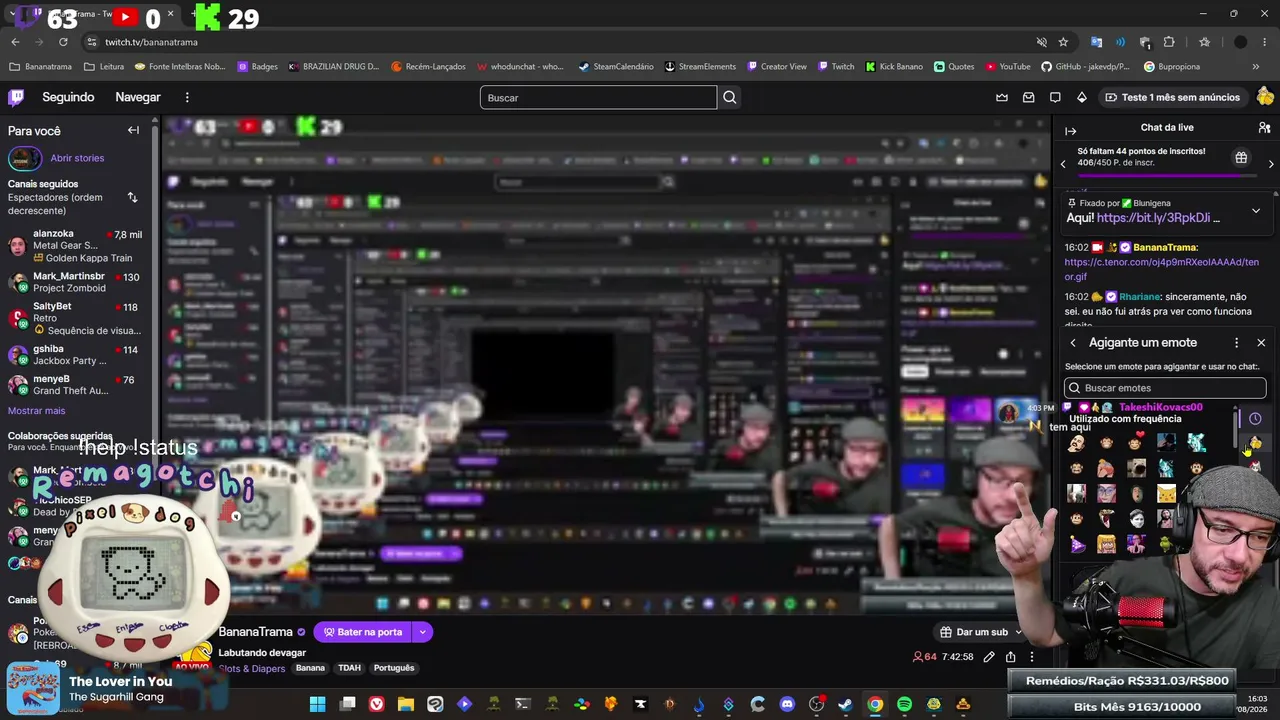The height and width of the screenshot is (720, 1280).
Task: Click the Twitch logo home icon
Action: (x=16, y=97)
